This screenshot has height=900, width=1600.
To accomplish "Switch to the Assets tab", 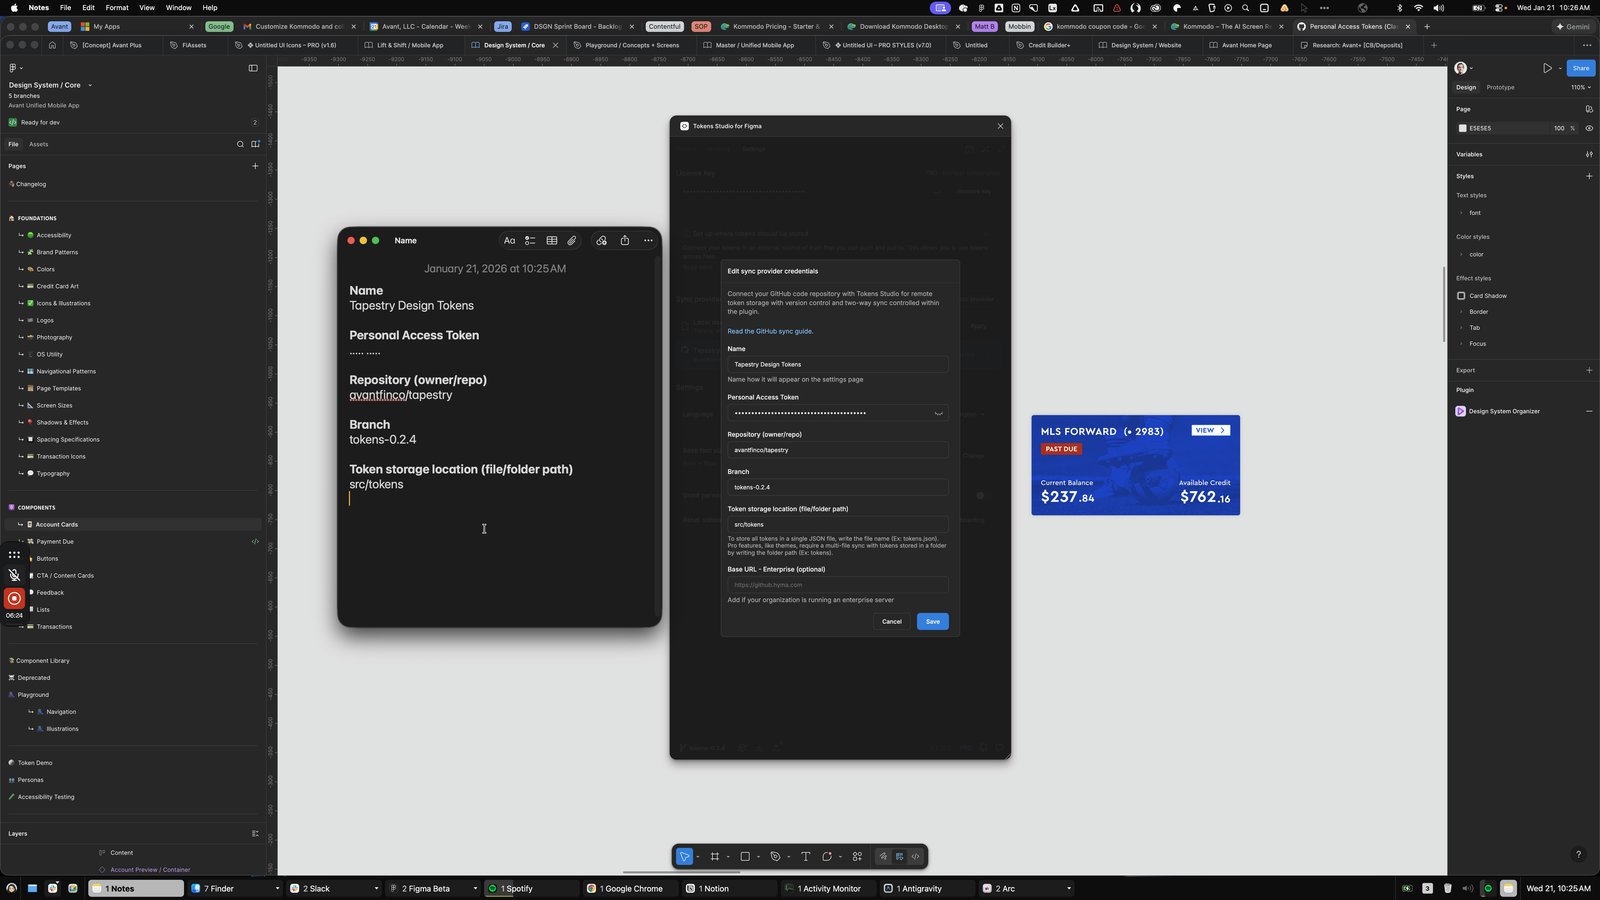I will [x=38, y=144].
